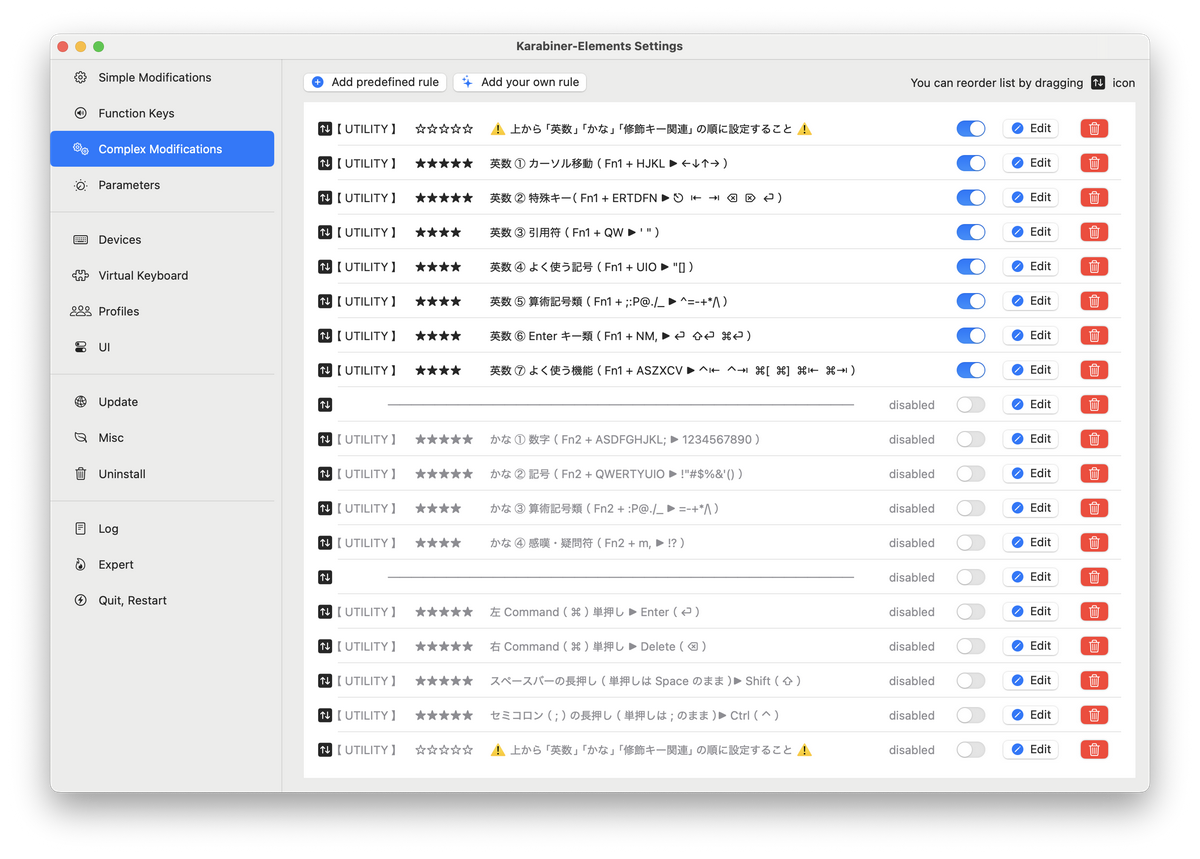Click the Quit, Restart bolt icon
Image resolution: width=1200 pixels, height=859 pixels.
(81, 601)
